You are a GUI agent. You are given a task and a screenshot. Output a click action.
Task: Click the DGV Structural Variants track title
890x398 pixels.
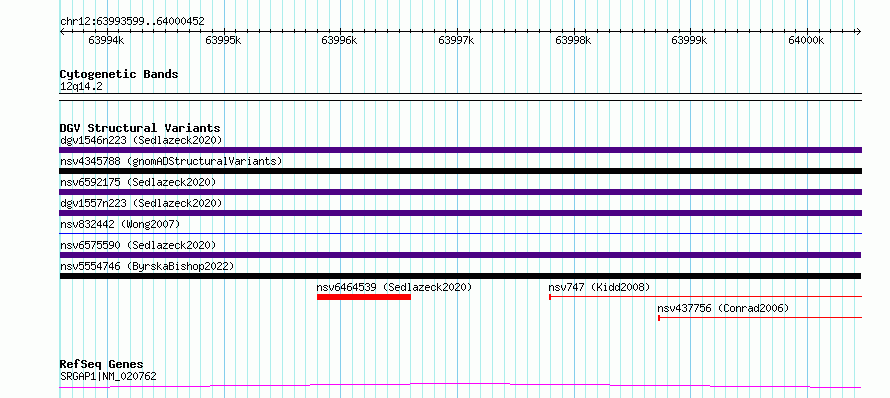pyautogui.click(x=140, y=128)
